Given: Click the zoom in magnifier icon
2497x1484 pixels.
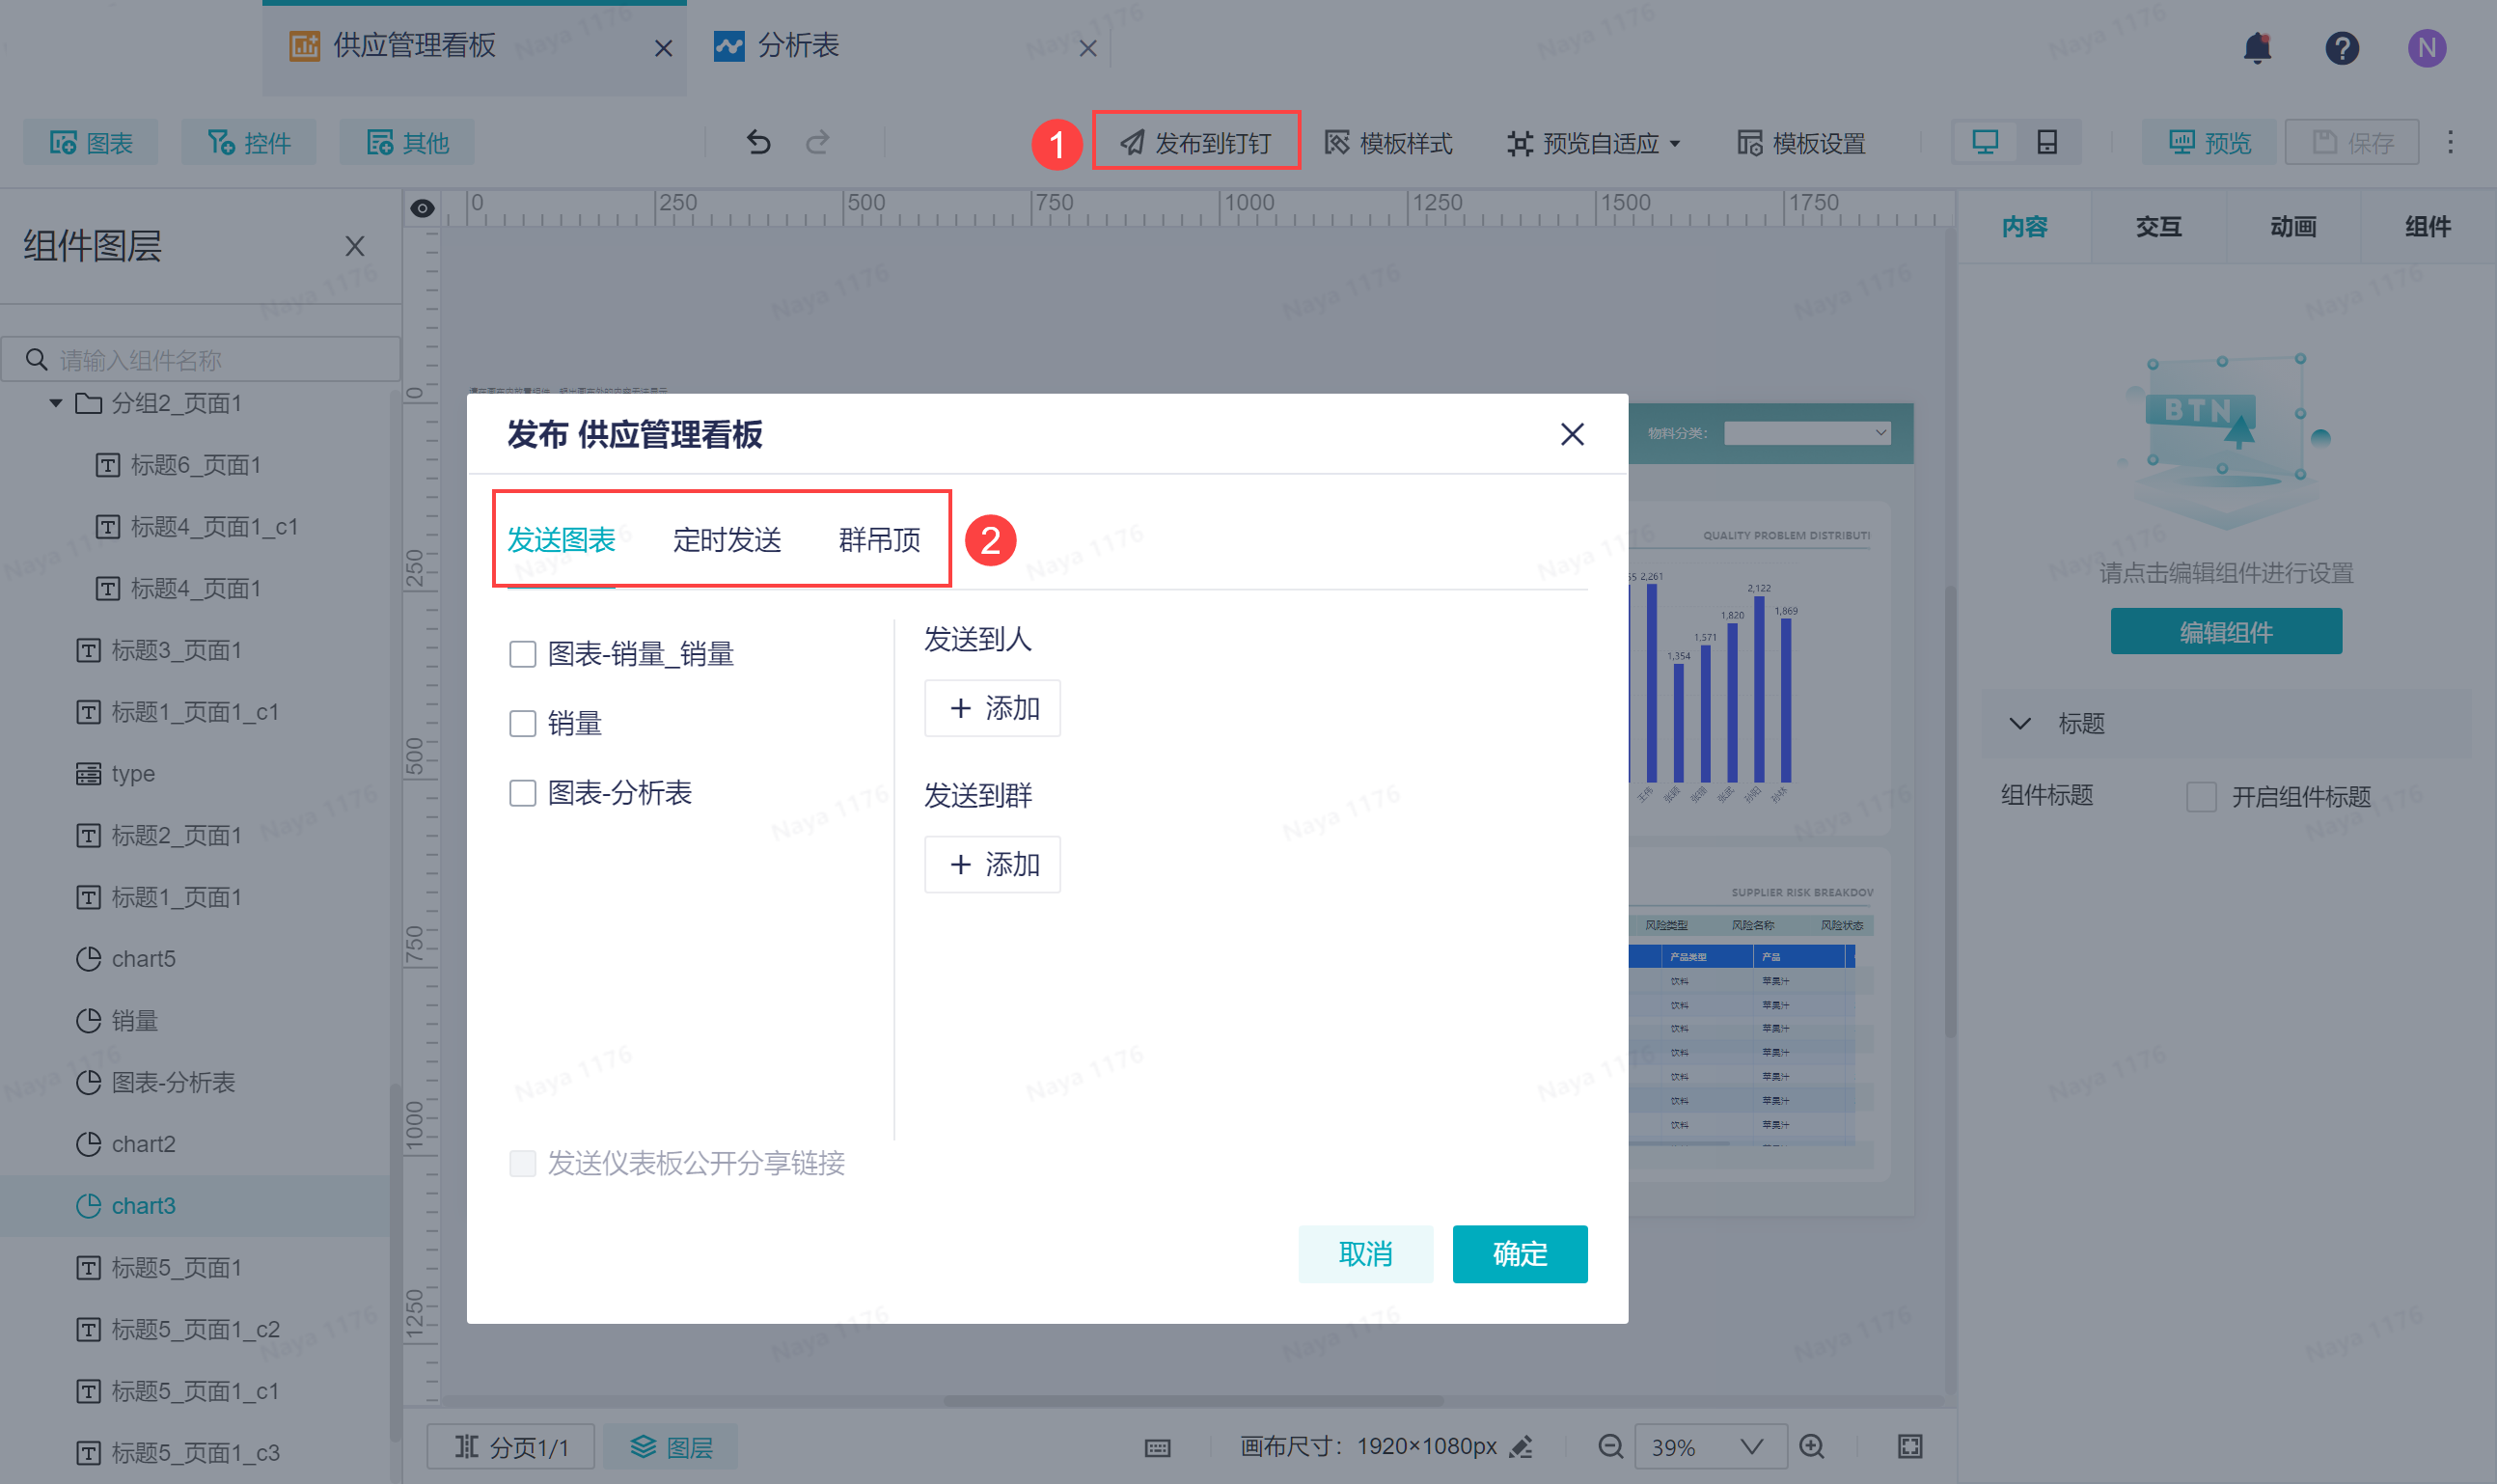Looking at the screenshot, I should pos(1811,1446).
